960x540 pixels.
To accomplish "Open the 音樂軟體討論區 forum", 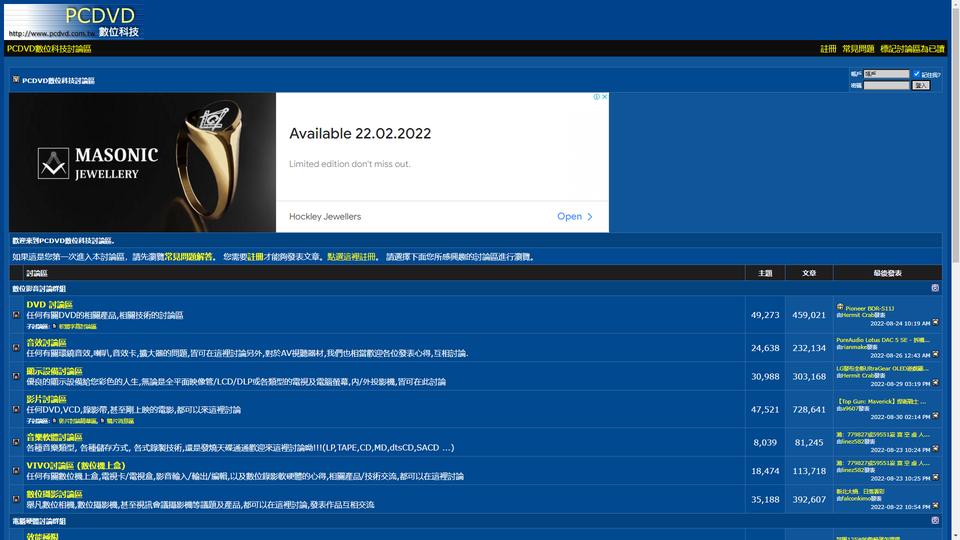I will click(x=54, y=437).
